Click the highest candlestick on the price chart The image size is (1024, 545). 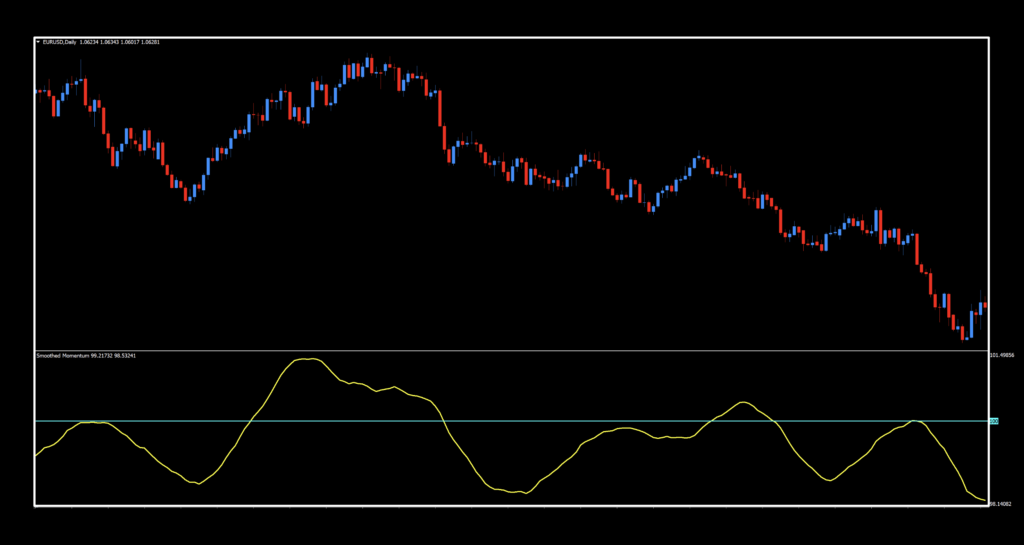coord(369,64)
